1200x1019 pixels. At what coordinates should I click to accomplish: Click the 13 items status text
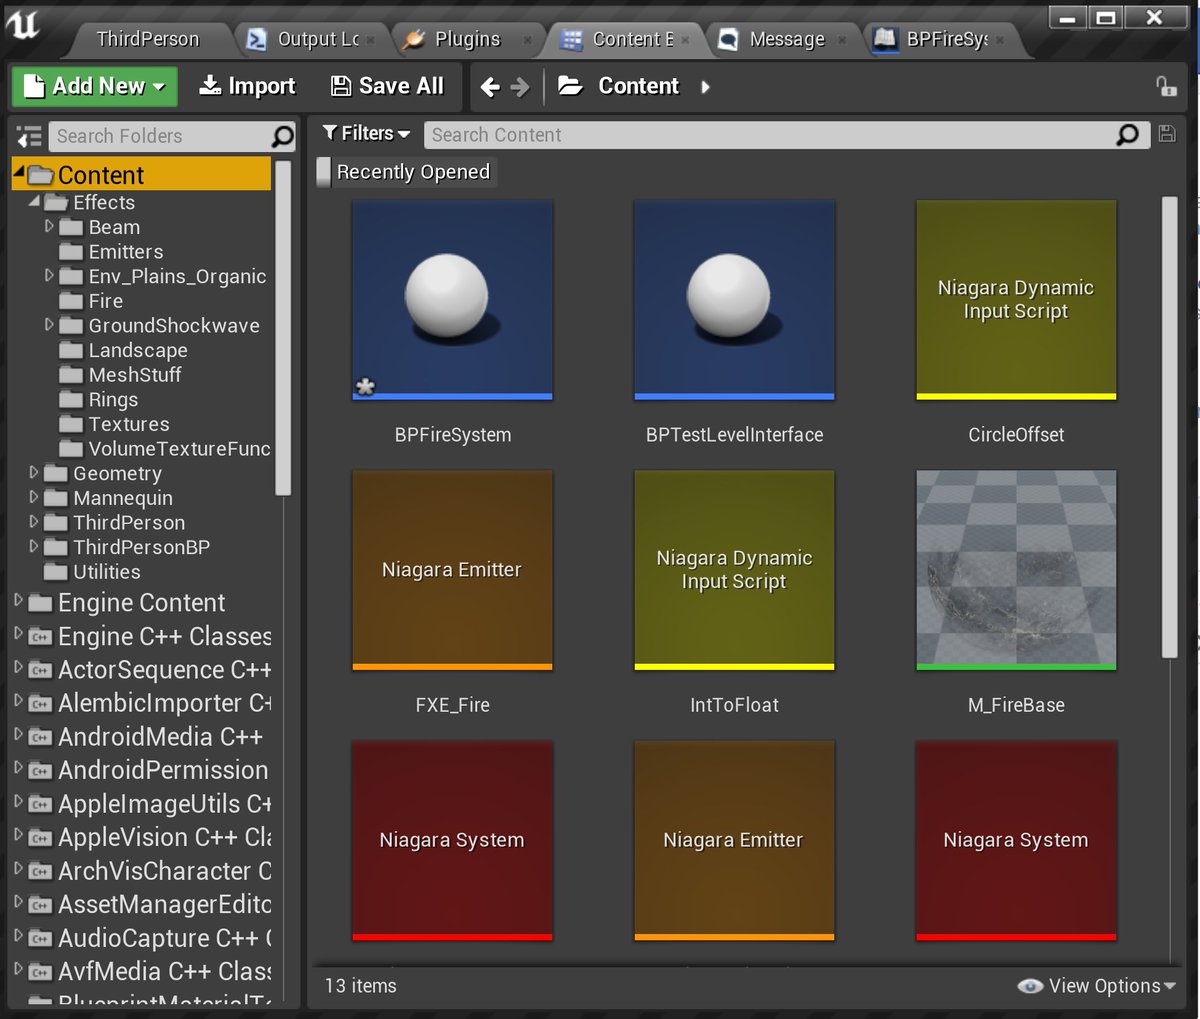[x=360, y=986]
